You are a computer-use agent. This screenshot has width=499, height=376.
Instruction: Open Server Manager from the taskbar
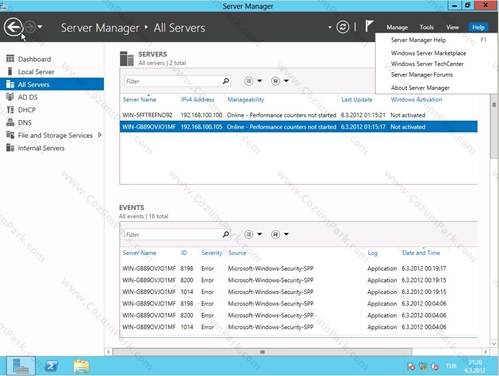tap(21, 366)
